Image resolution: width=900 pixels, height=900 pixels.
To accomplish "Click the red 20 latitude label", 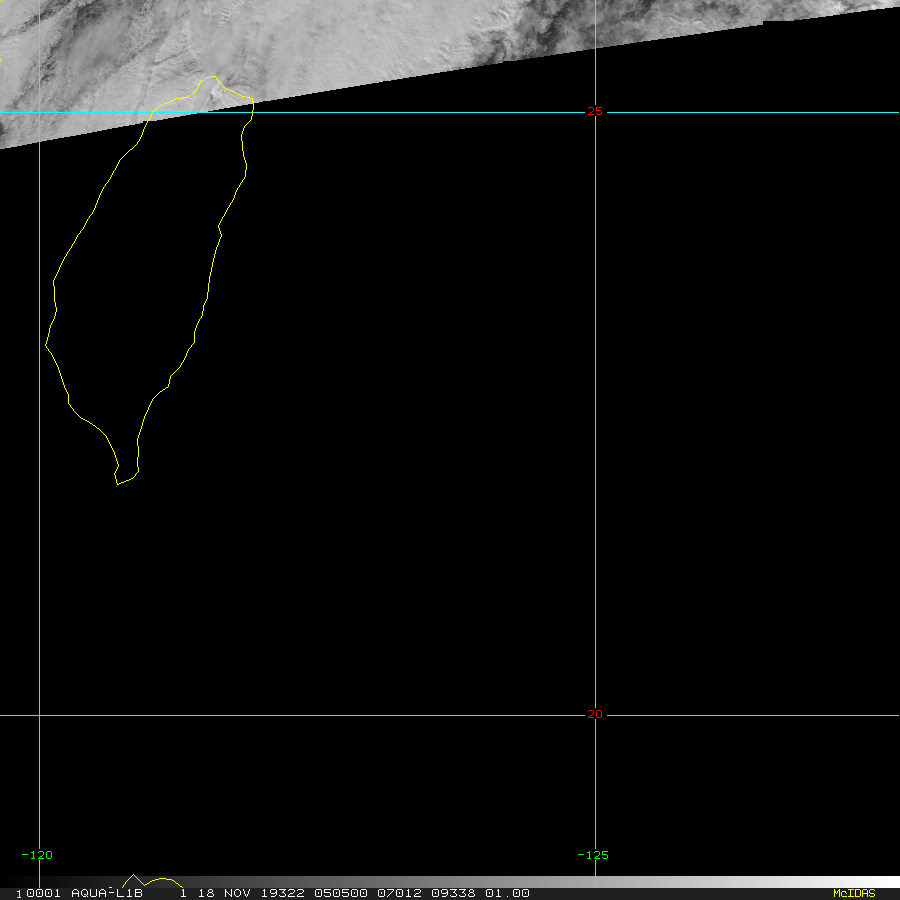I will point(595,714).
